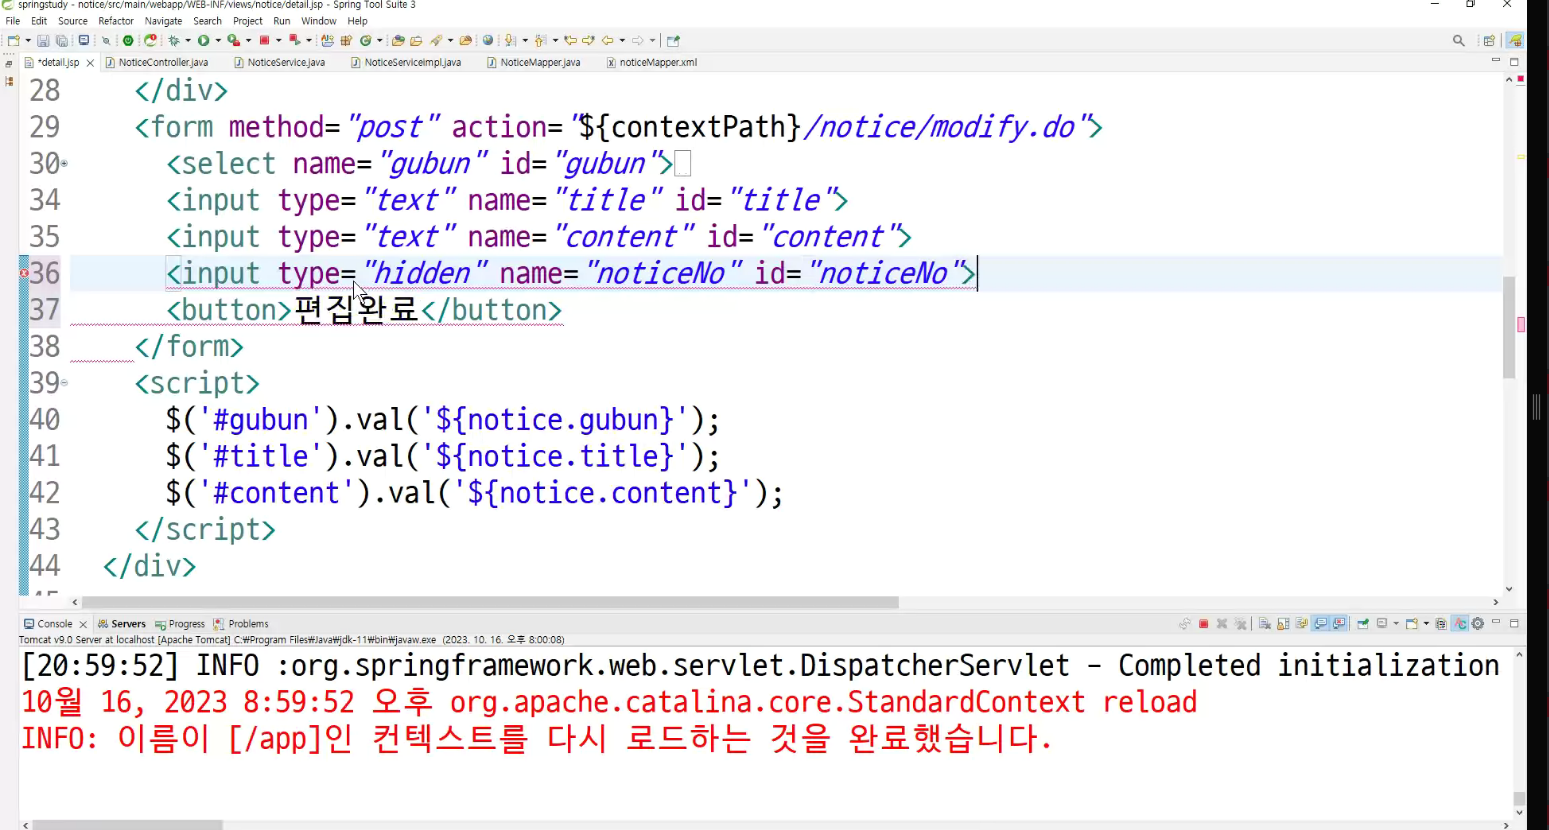The width and height of the screenshot is (1549, 830).
Task: Open the New wizard dropdown arrow
Action: pyautogui.click(x=28, y=41)
